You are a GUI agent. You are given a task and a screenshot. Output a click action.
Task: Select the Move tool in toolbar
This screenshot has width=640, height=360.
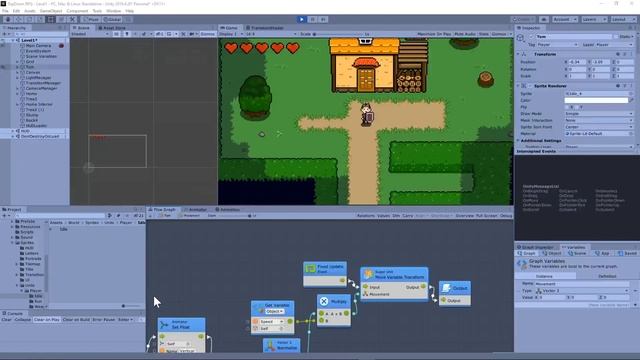click(x=18, y=19)
